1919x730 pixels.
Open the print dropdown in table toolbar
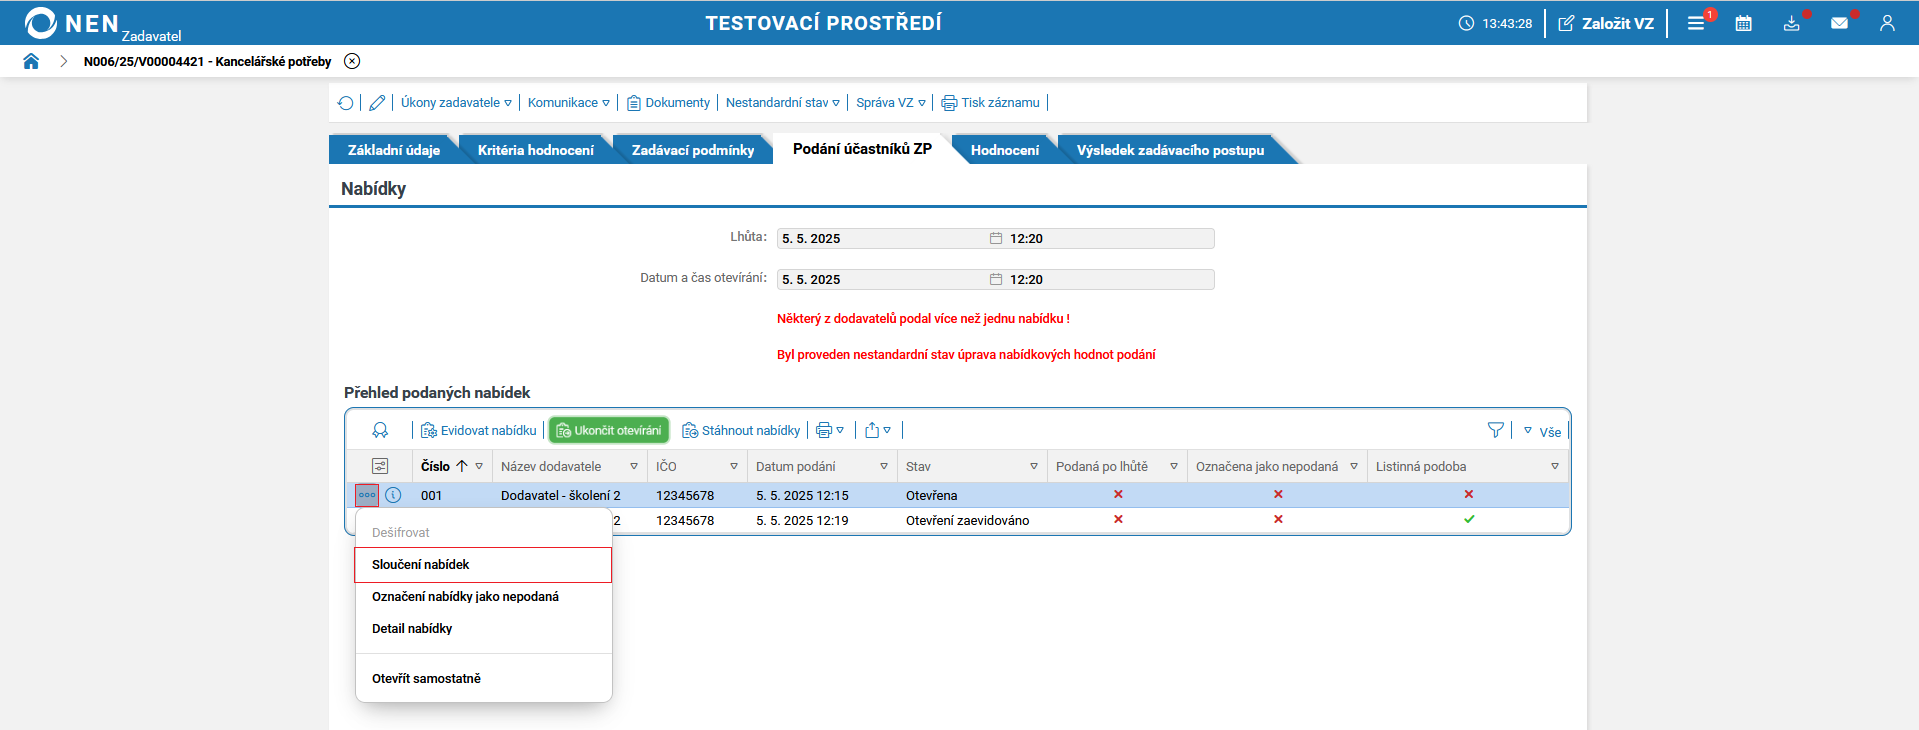pos(830,430)
